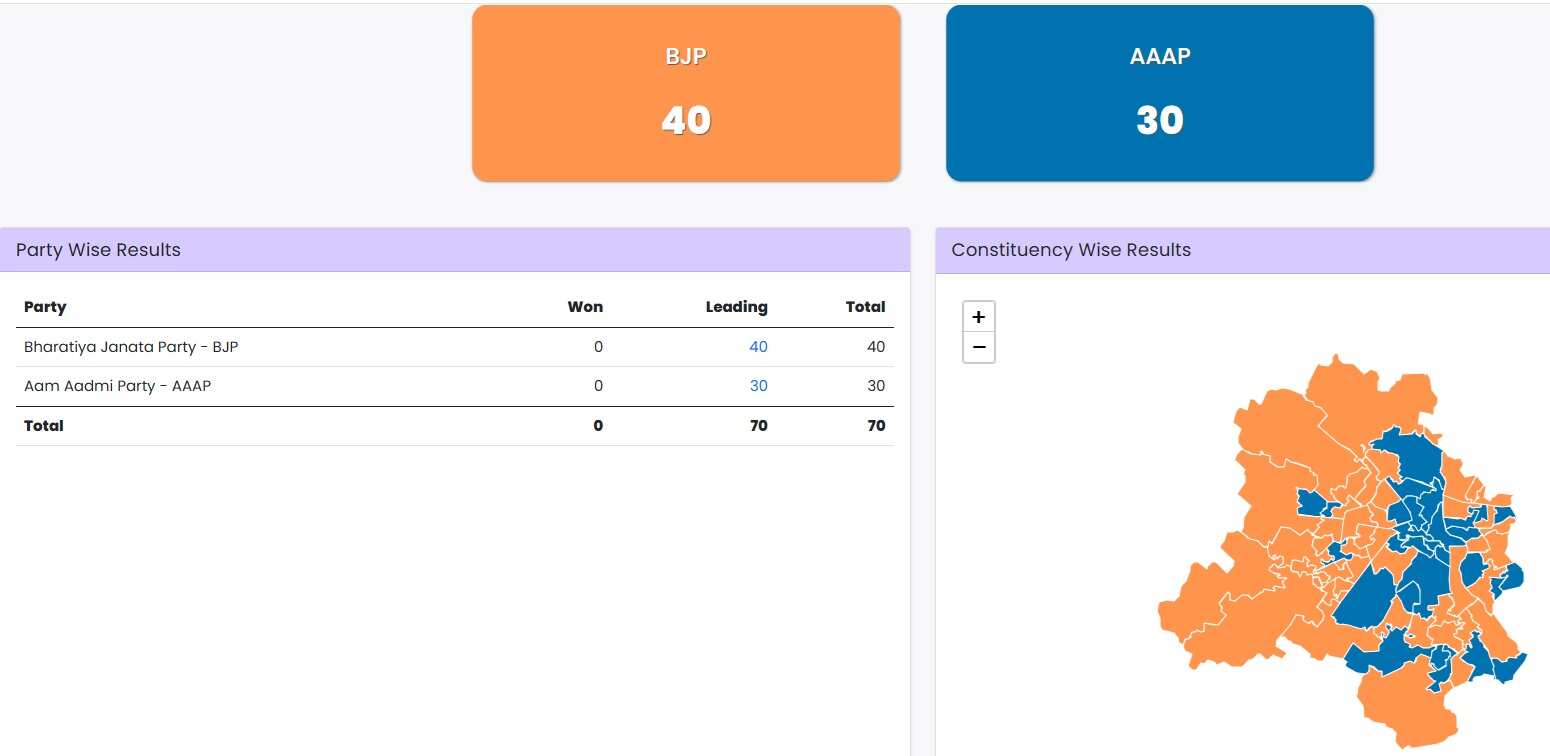This screenshot has height=756, width=1550.
Task: Pick the blue constituency on the map's eastern edge
Action: click(x=1510, y=577)
